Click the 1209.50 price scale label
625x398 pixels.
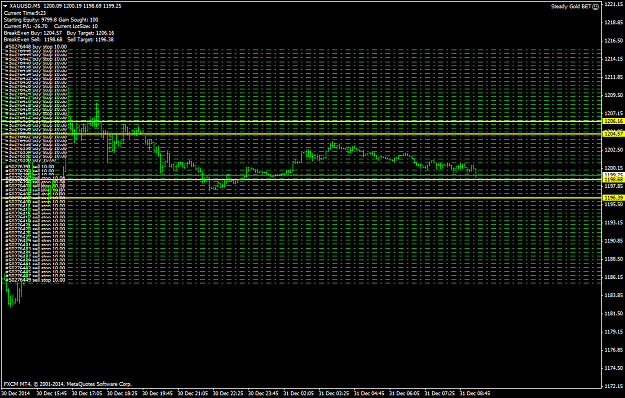pos(614,95)
